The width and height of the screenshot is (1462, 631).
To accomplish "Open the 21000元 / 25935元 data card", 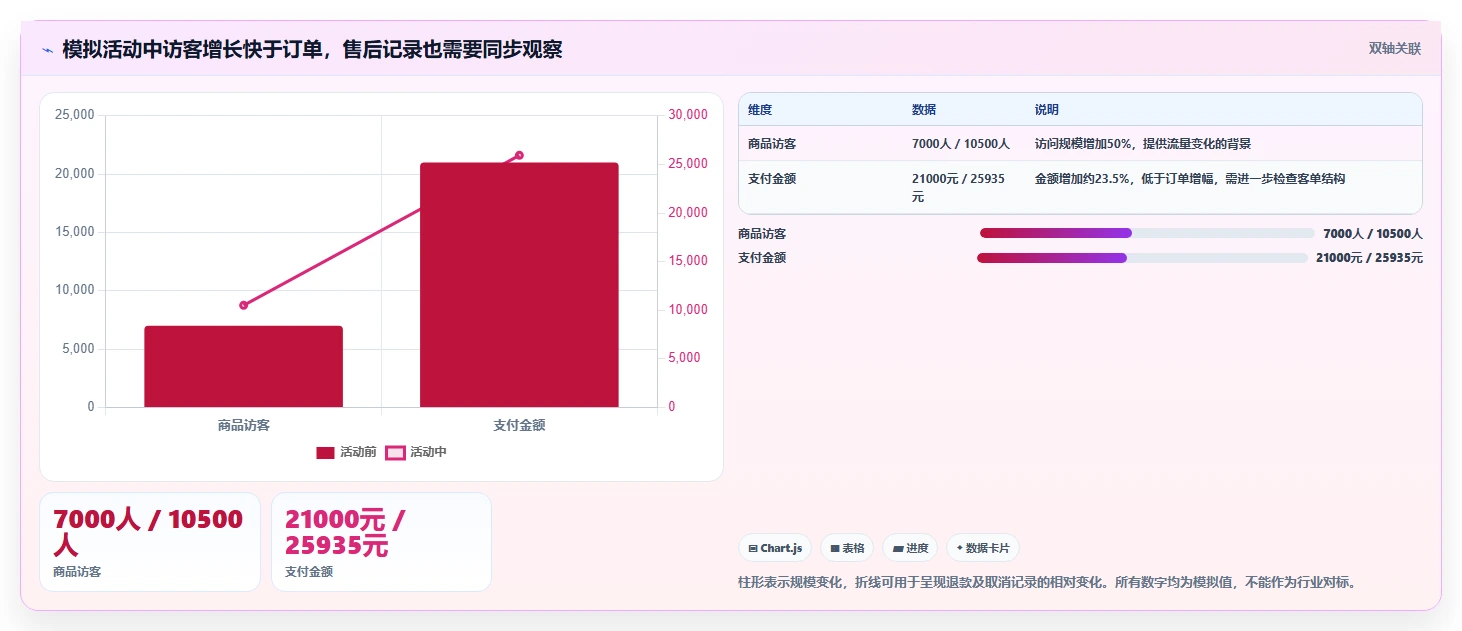I will (381, 542).
